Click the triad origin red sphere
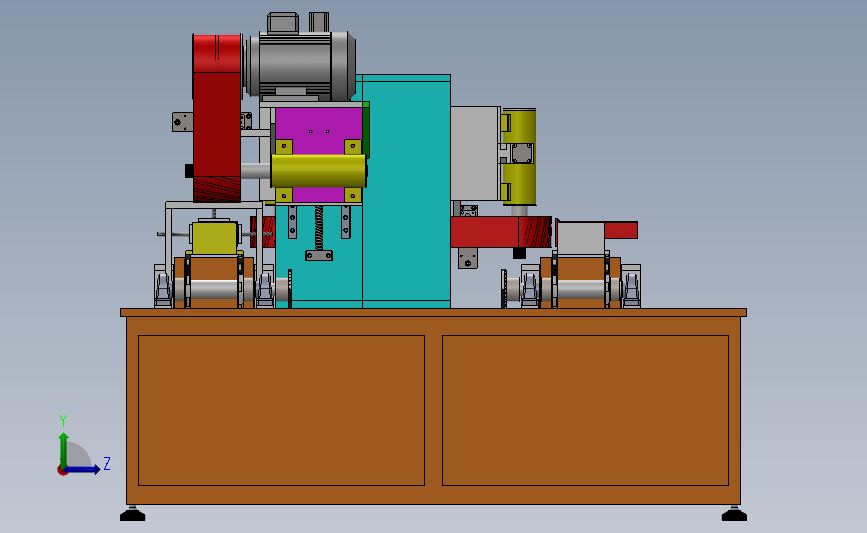 tap(62, 471)
